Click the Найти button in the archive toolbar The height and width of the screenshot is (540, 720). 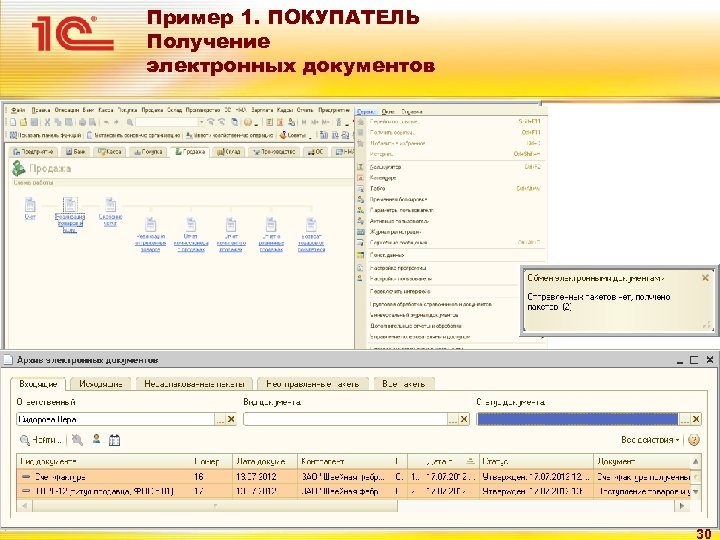pyautogui.click(x=40, y=440)
